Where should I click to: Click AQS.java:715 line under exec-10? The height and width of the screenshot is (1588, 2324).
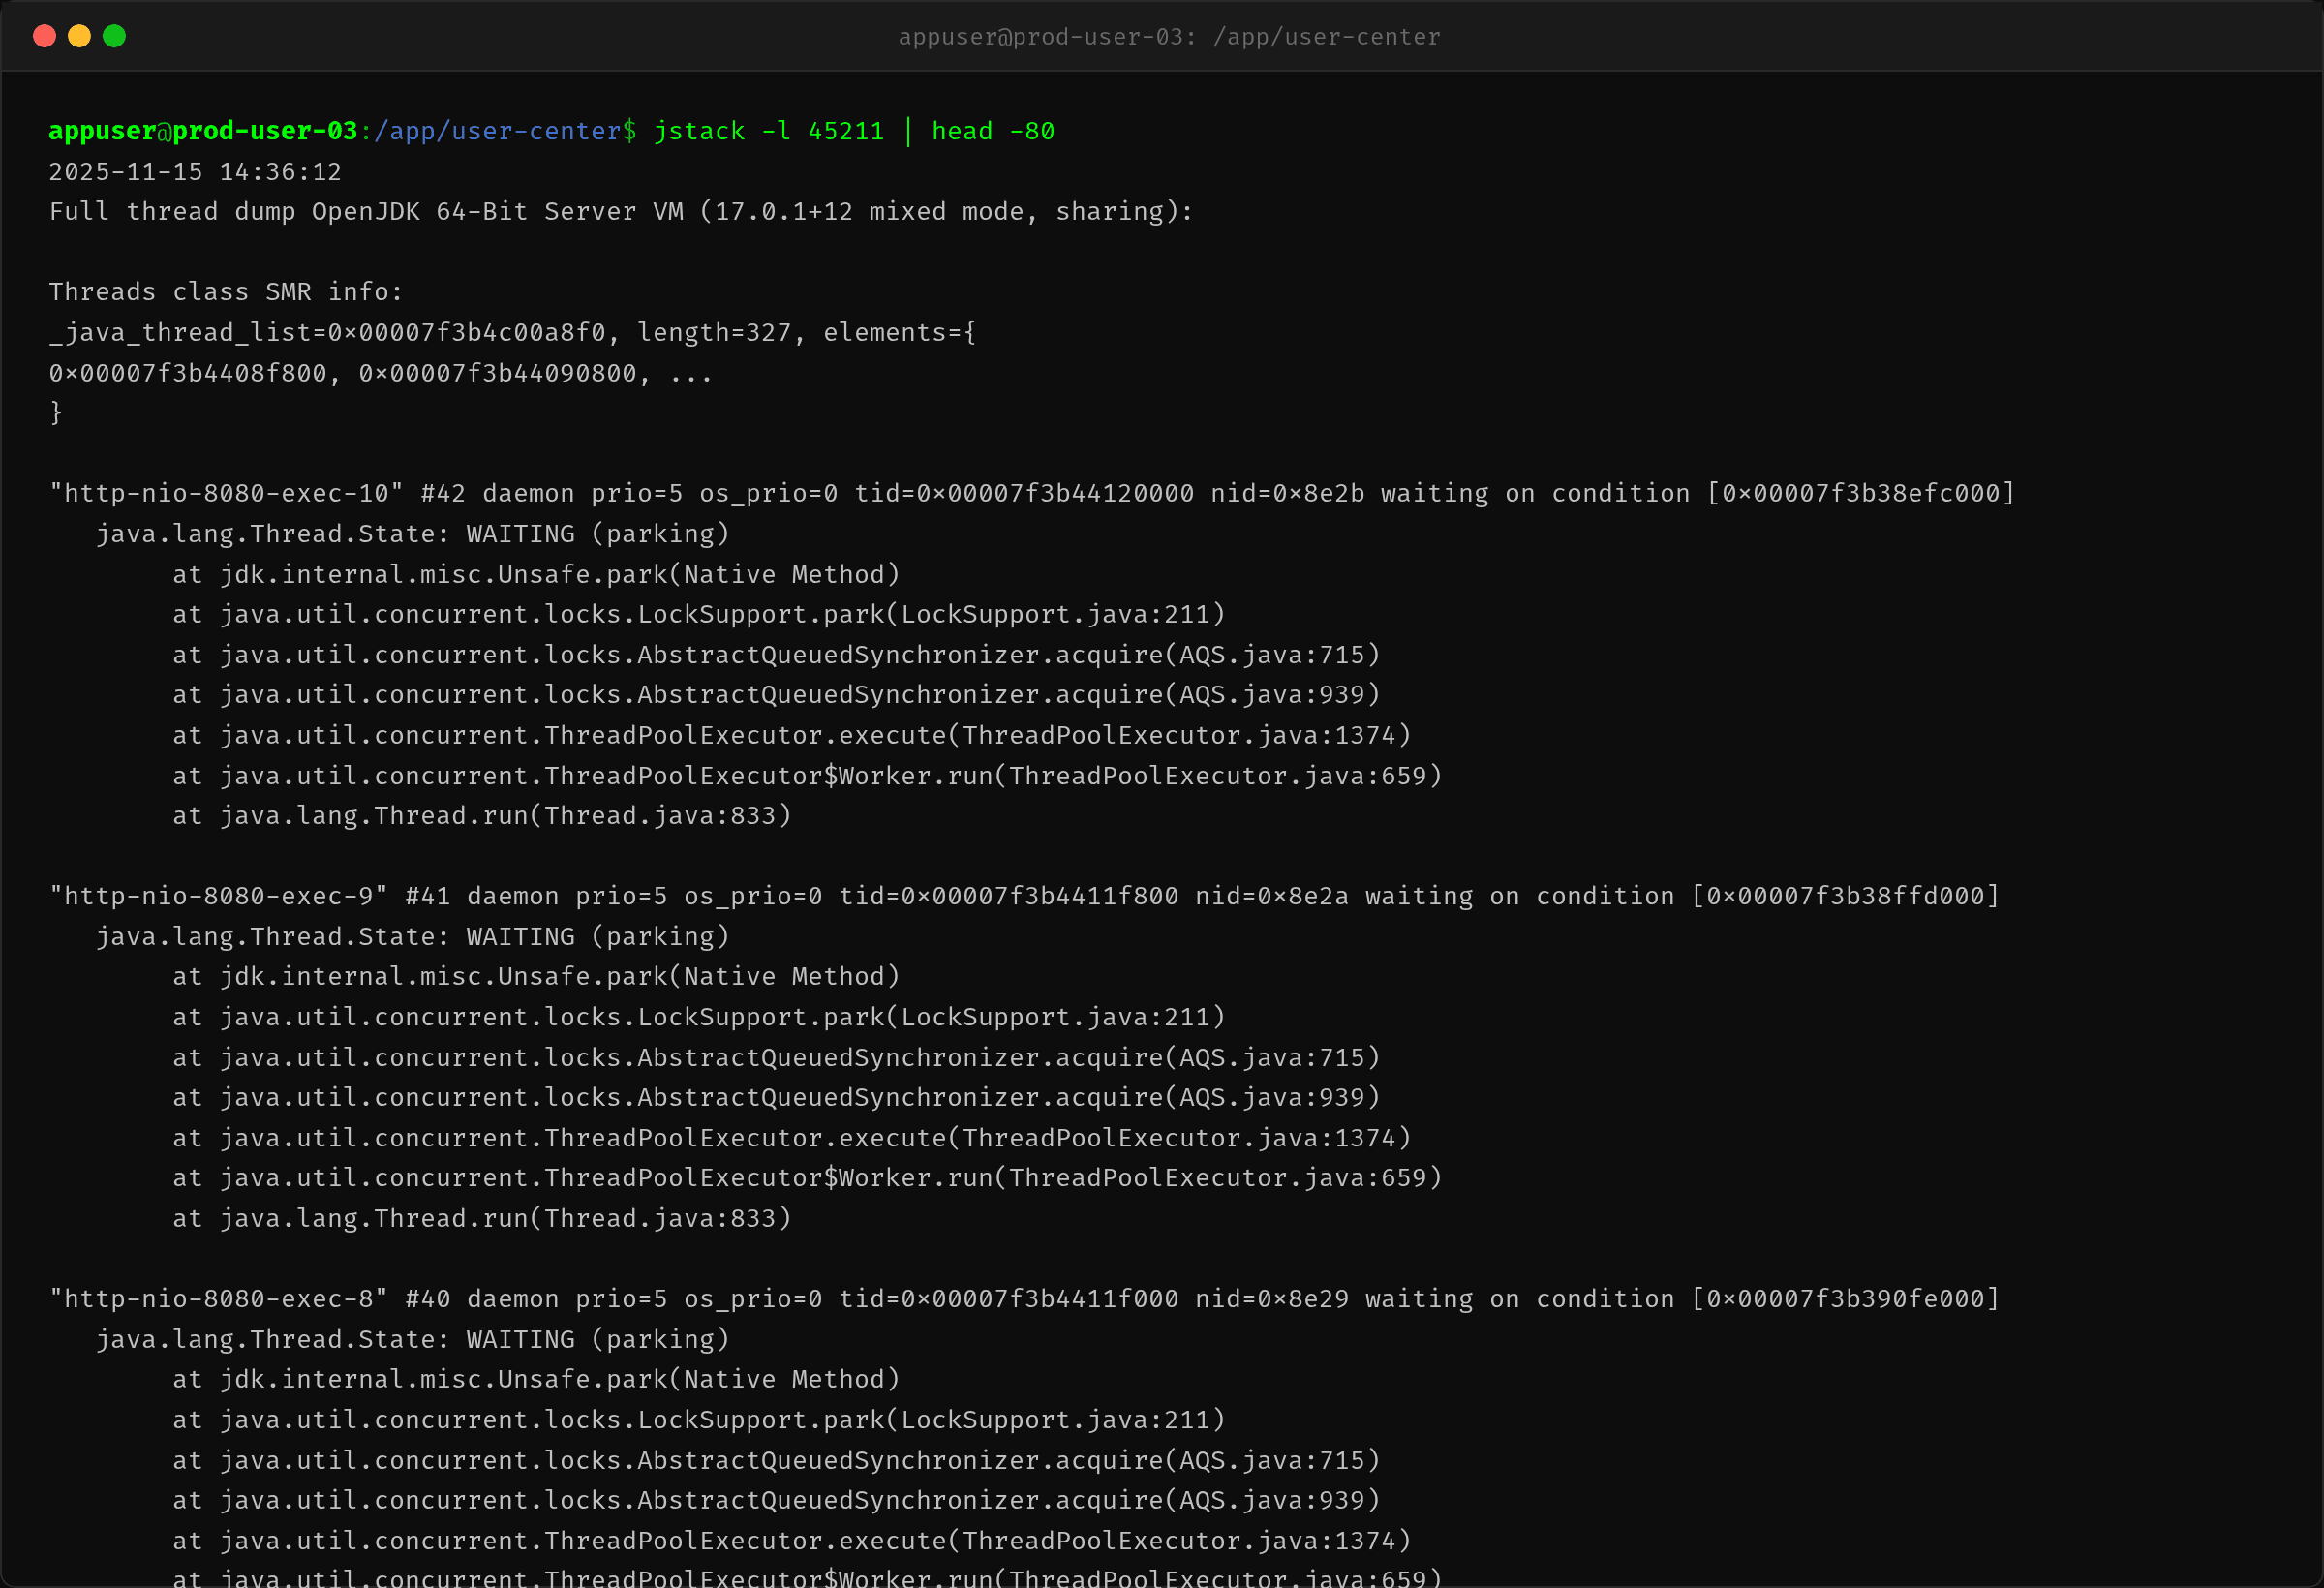(776, 655)
